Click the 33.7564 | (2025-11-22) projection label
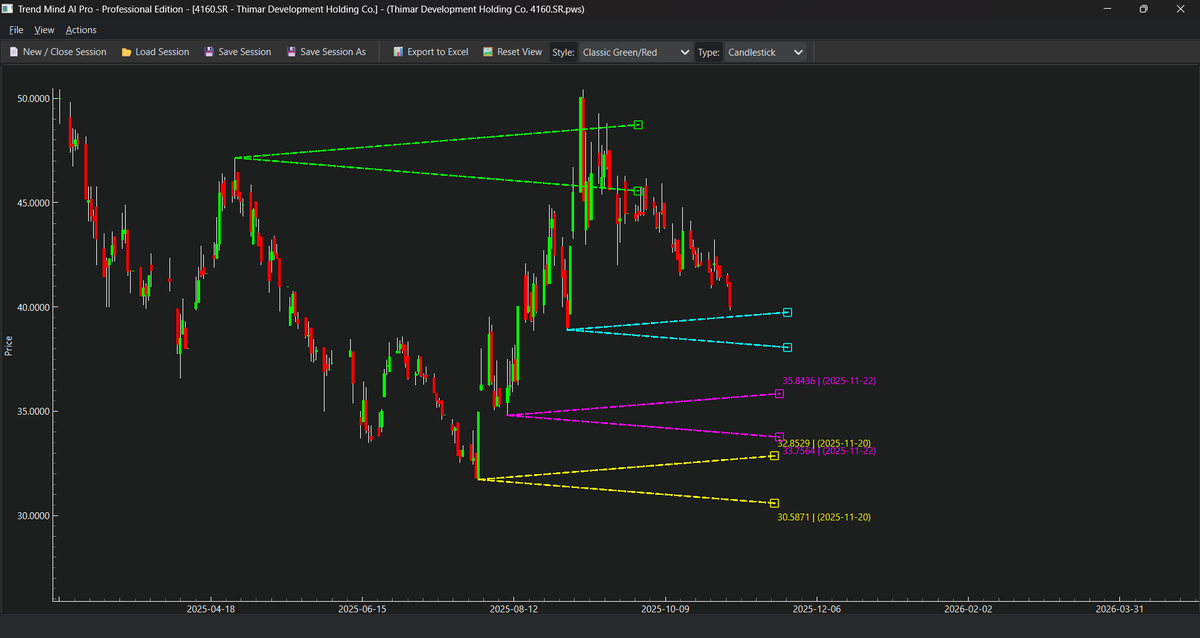This screenshot has width=1200, height=638. (829, 452)
